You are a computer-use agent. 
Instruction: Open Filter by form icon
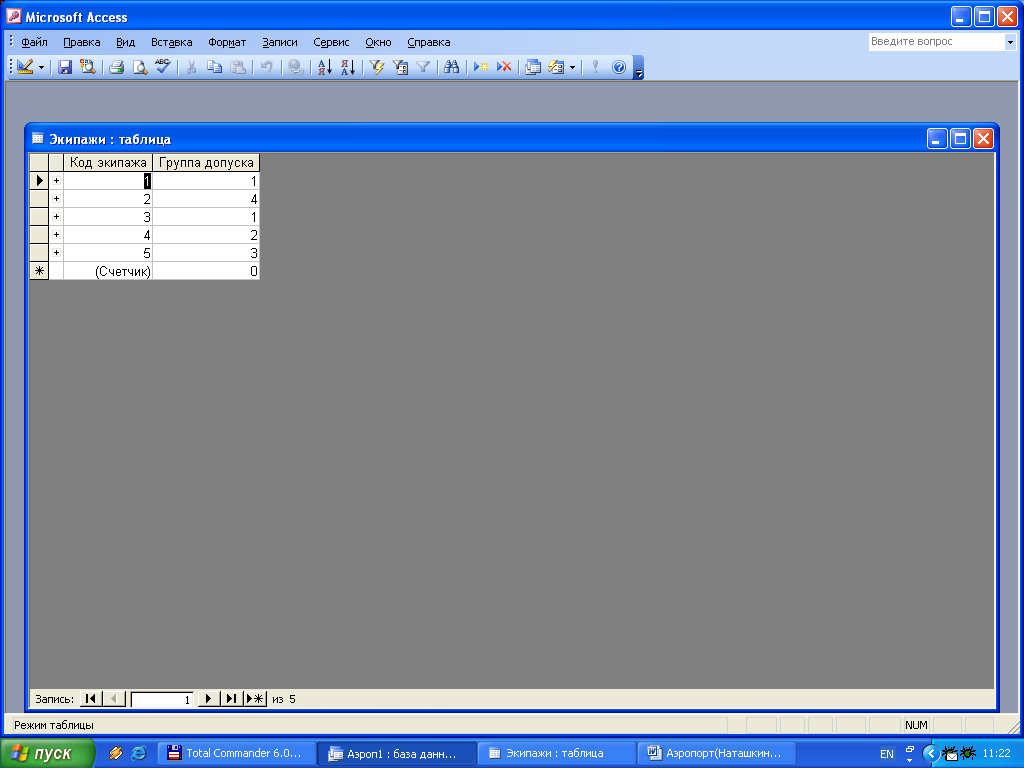(400, 67)
